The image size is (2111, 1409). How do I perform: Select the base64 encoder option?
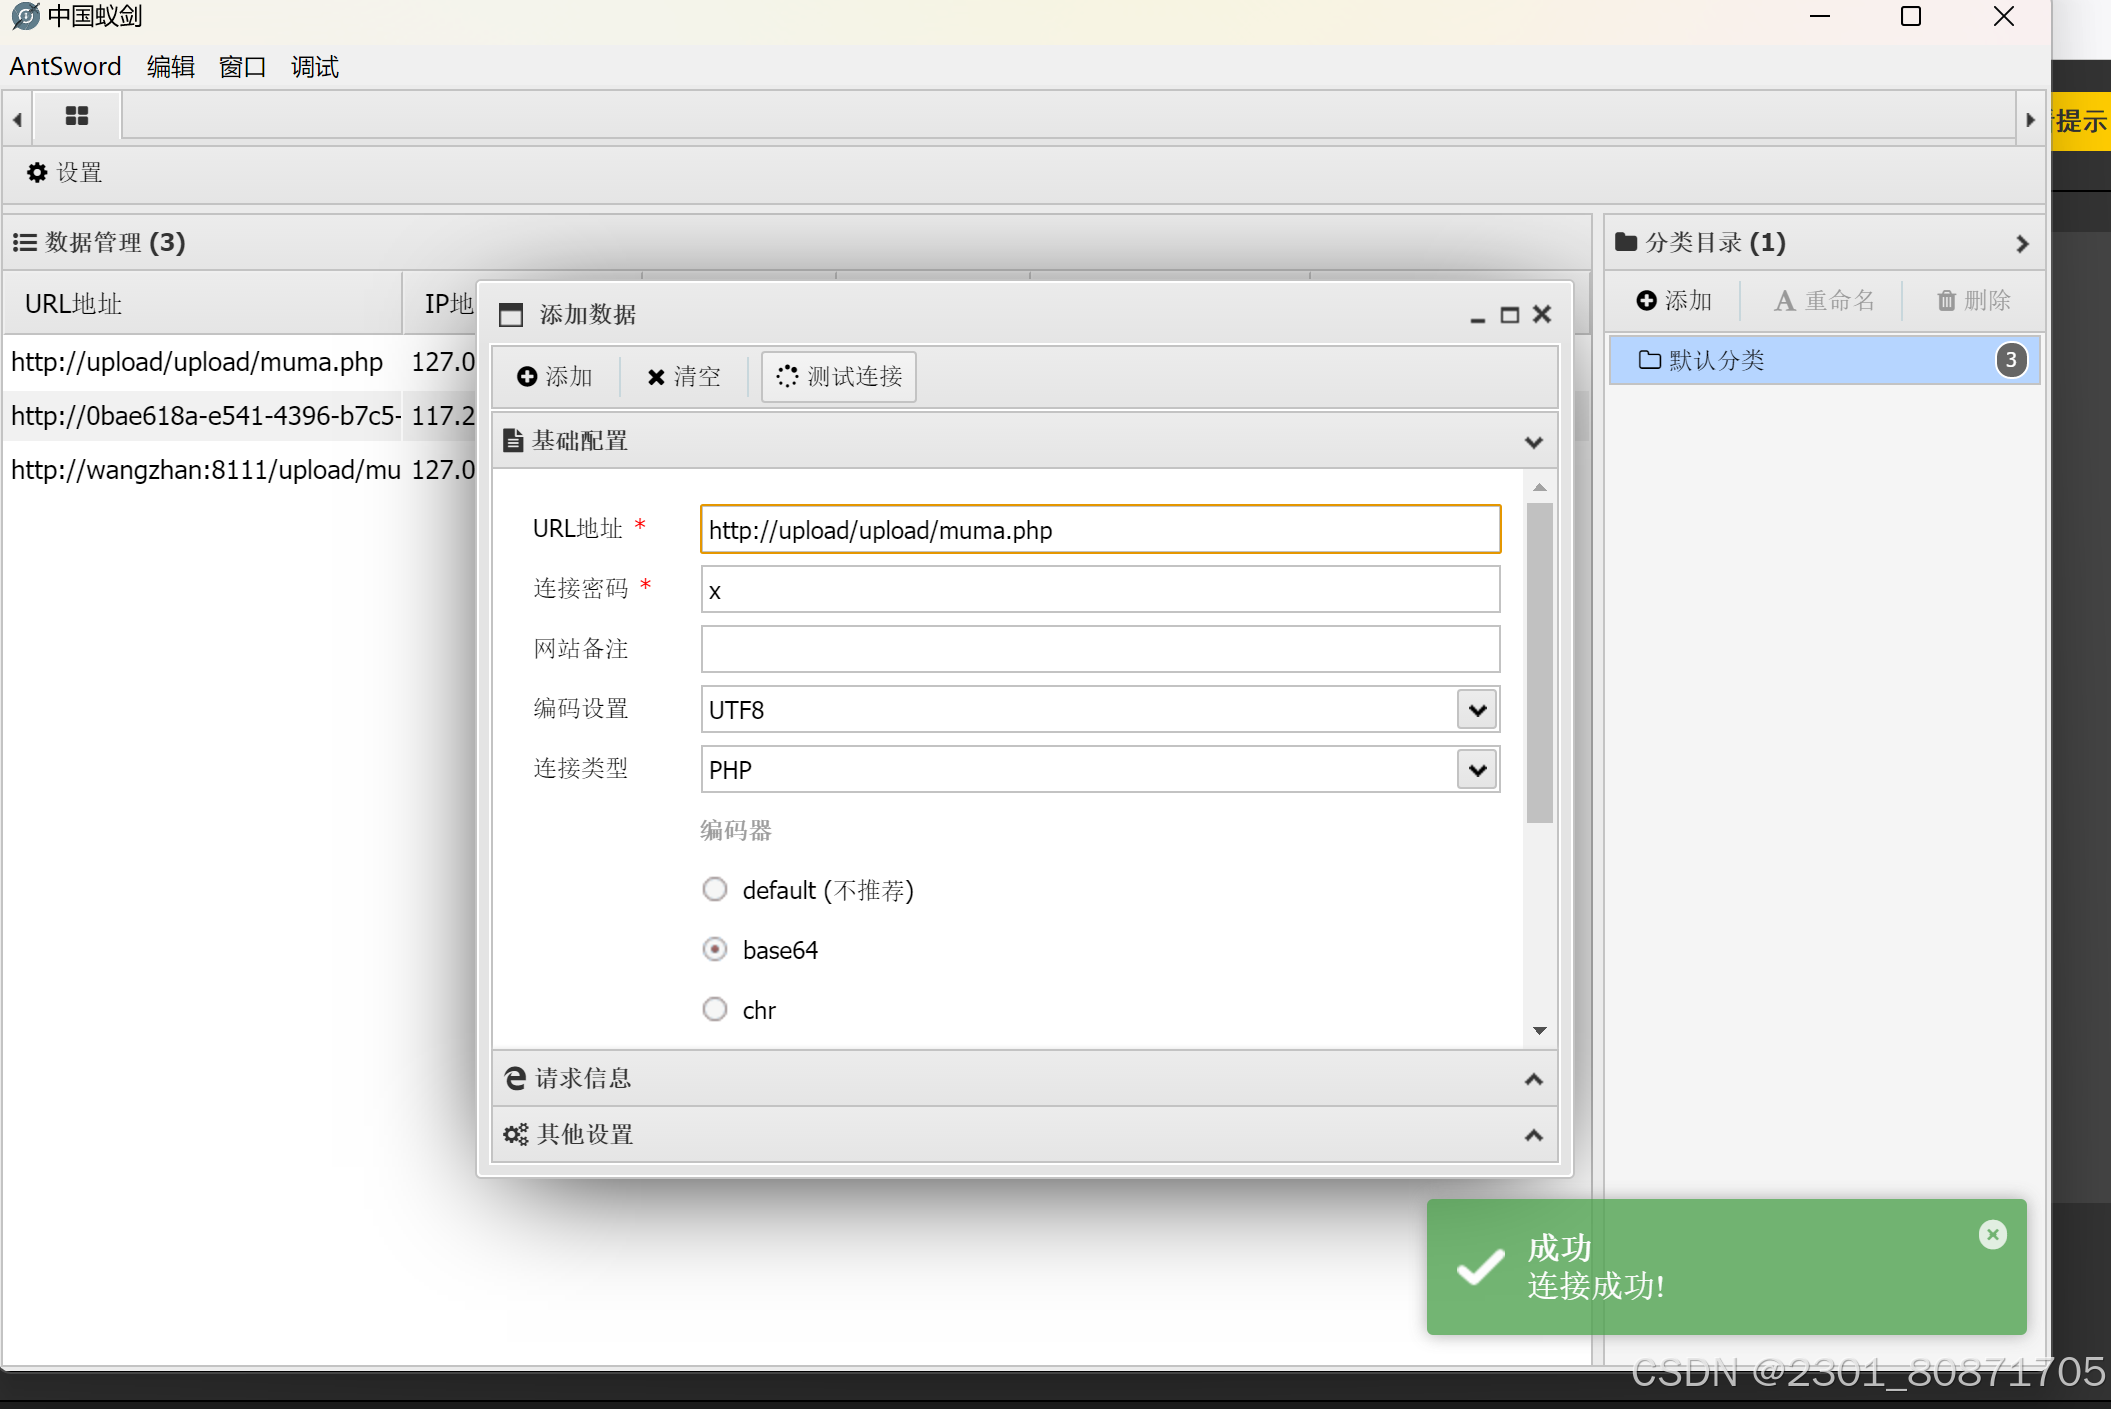[x=715, y=949]
